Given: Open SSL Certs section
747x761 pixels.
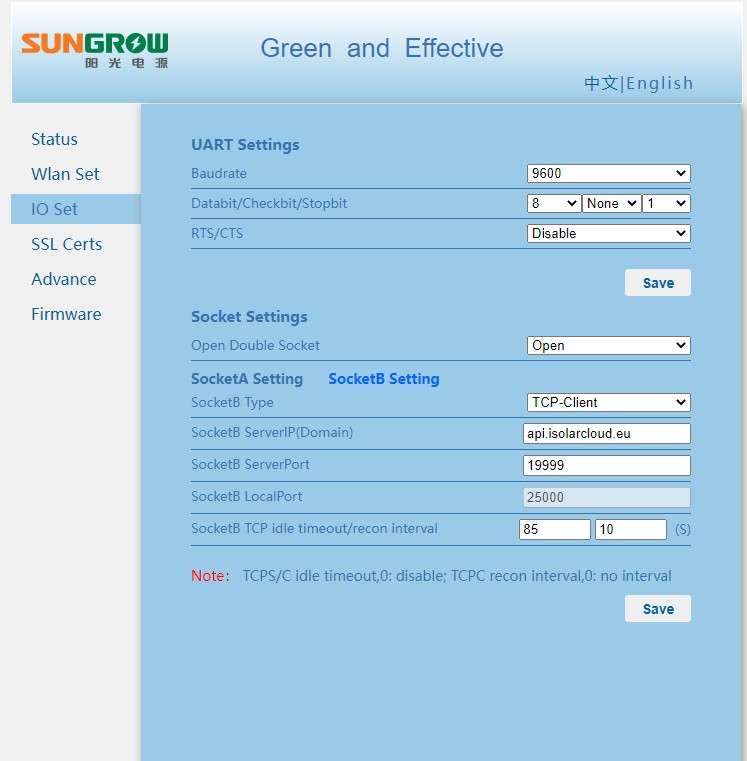Looking at the screenshot, I should point(66,244).
